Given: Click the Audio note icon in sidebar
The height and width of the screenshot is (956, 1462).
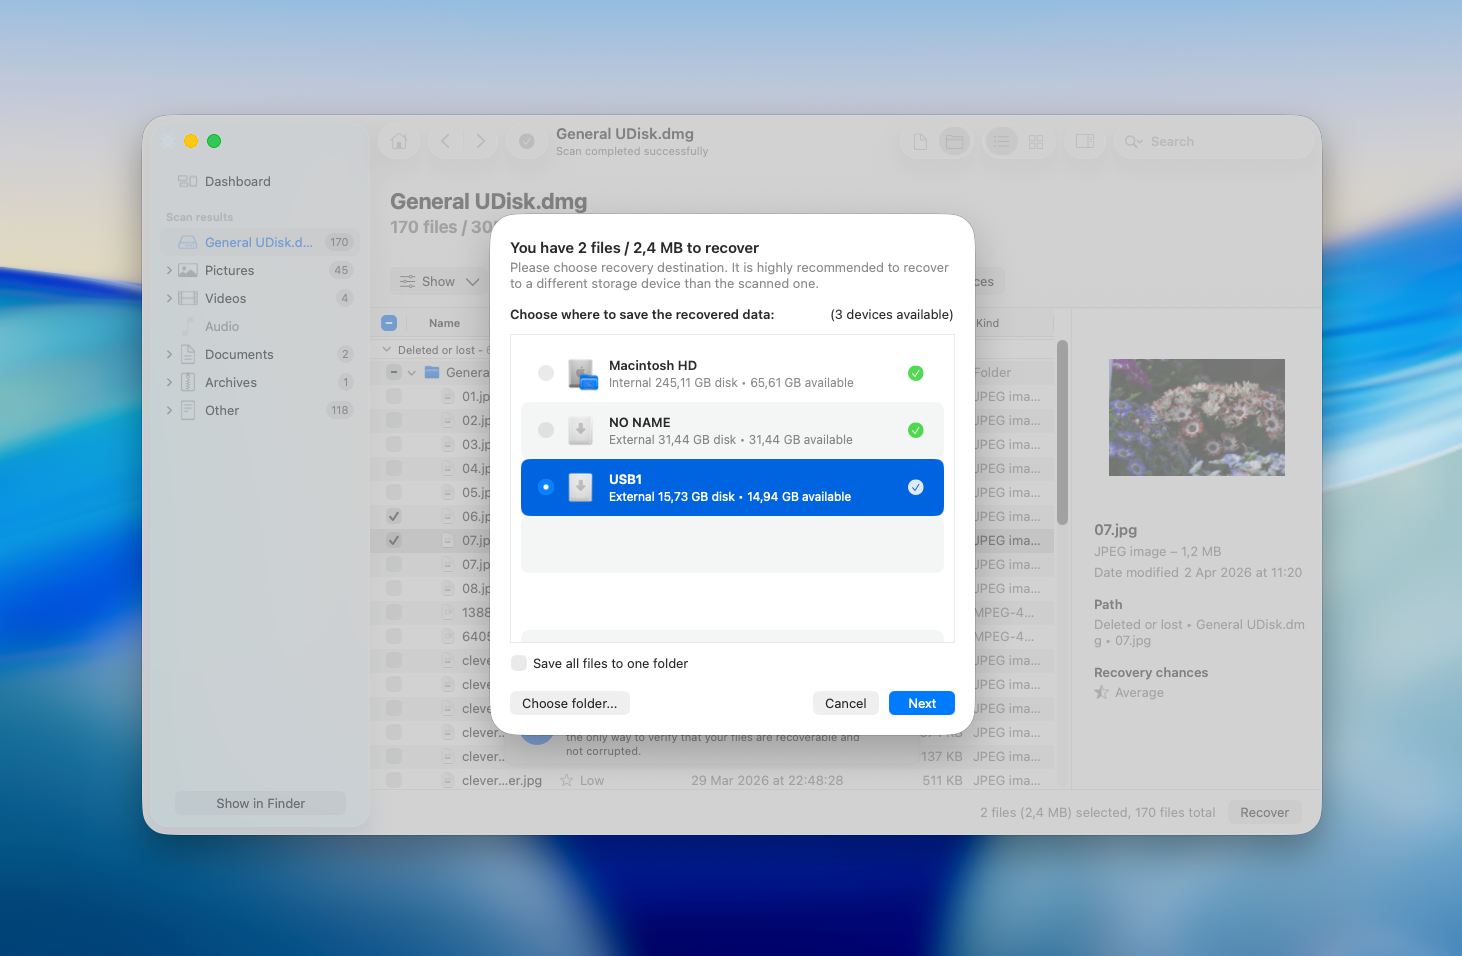Looking at the screenshot, I should [188, 326].
